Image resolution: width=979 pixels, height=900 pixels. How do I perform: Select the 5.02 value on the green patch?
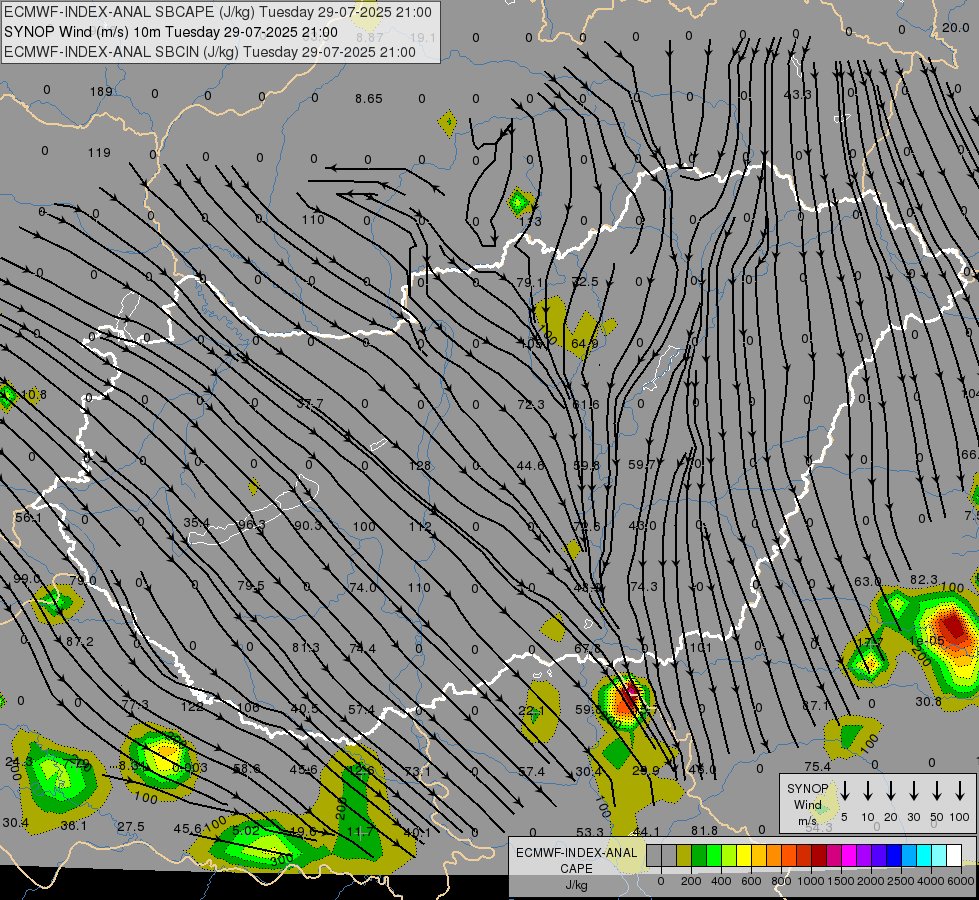point(245,831)
